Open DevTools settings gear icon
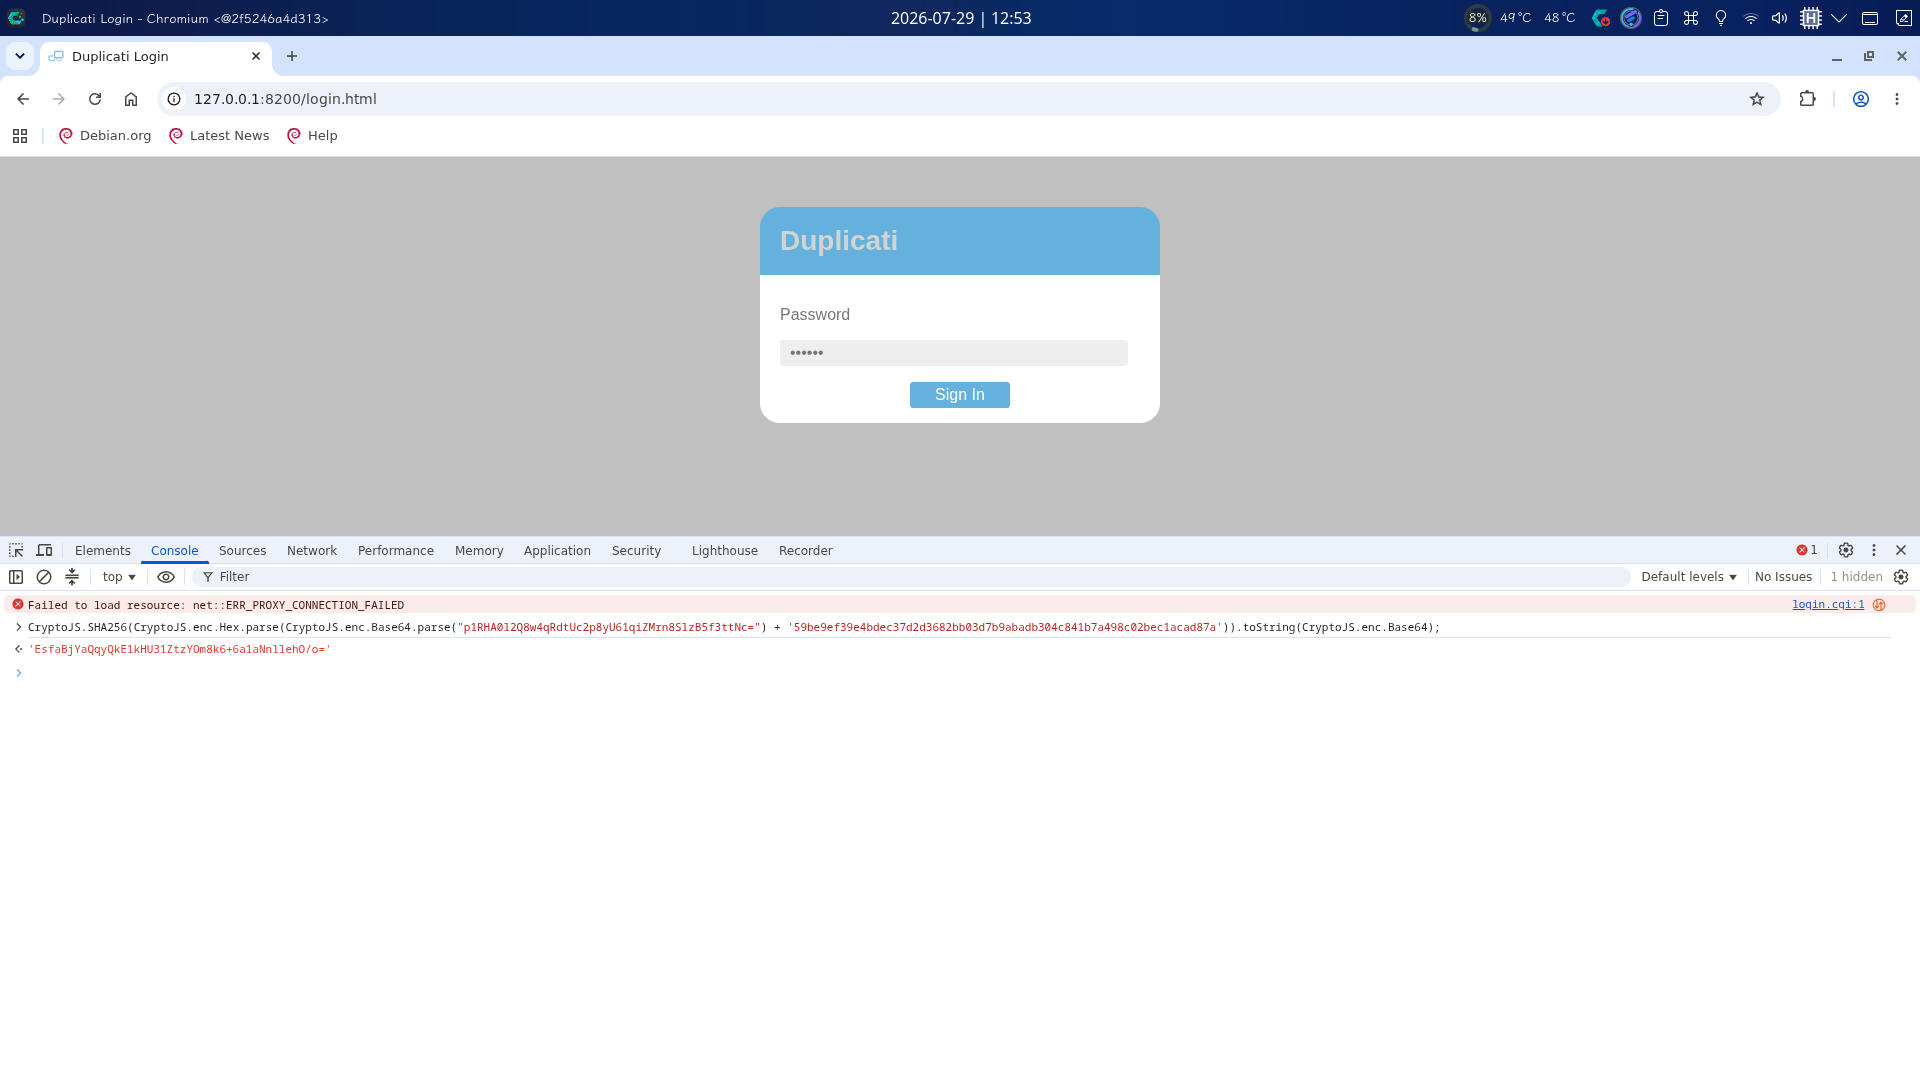The height and width of the screenshot is (1080, 1920). 1846,551
